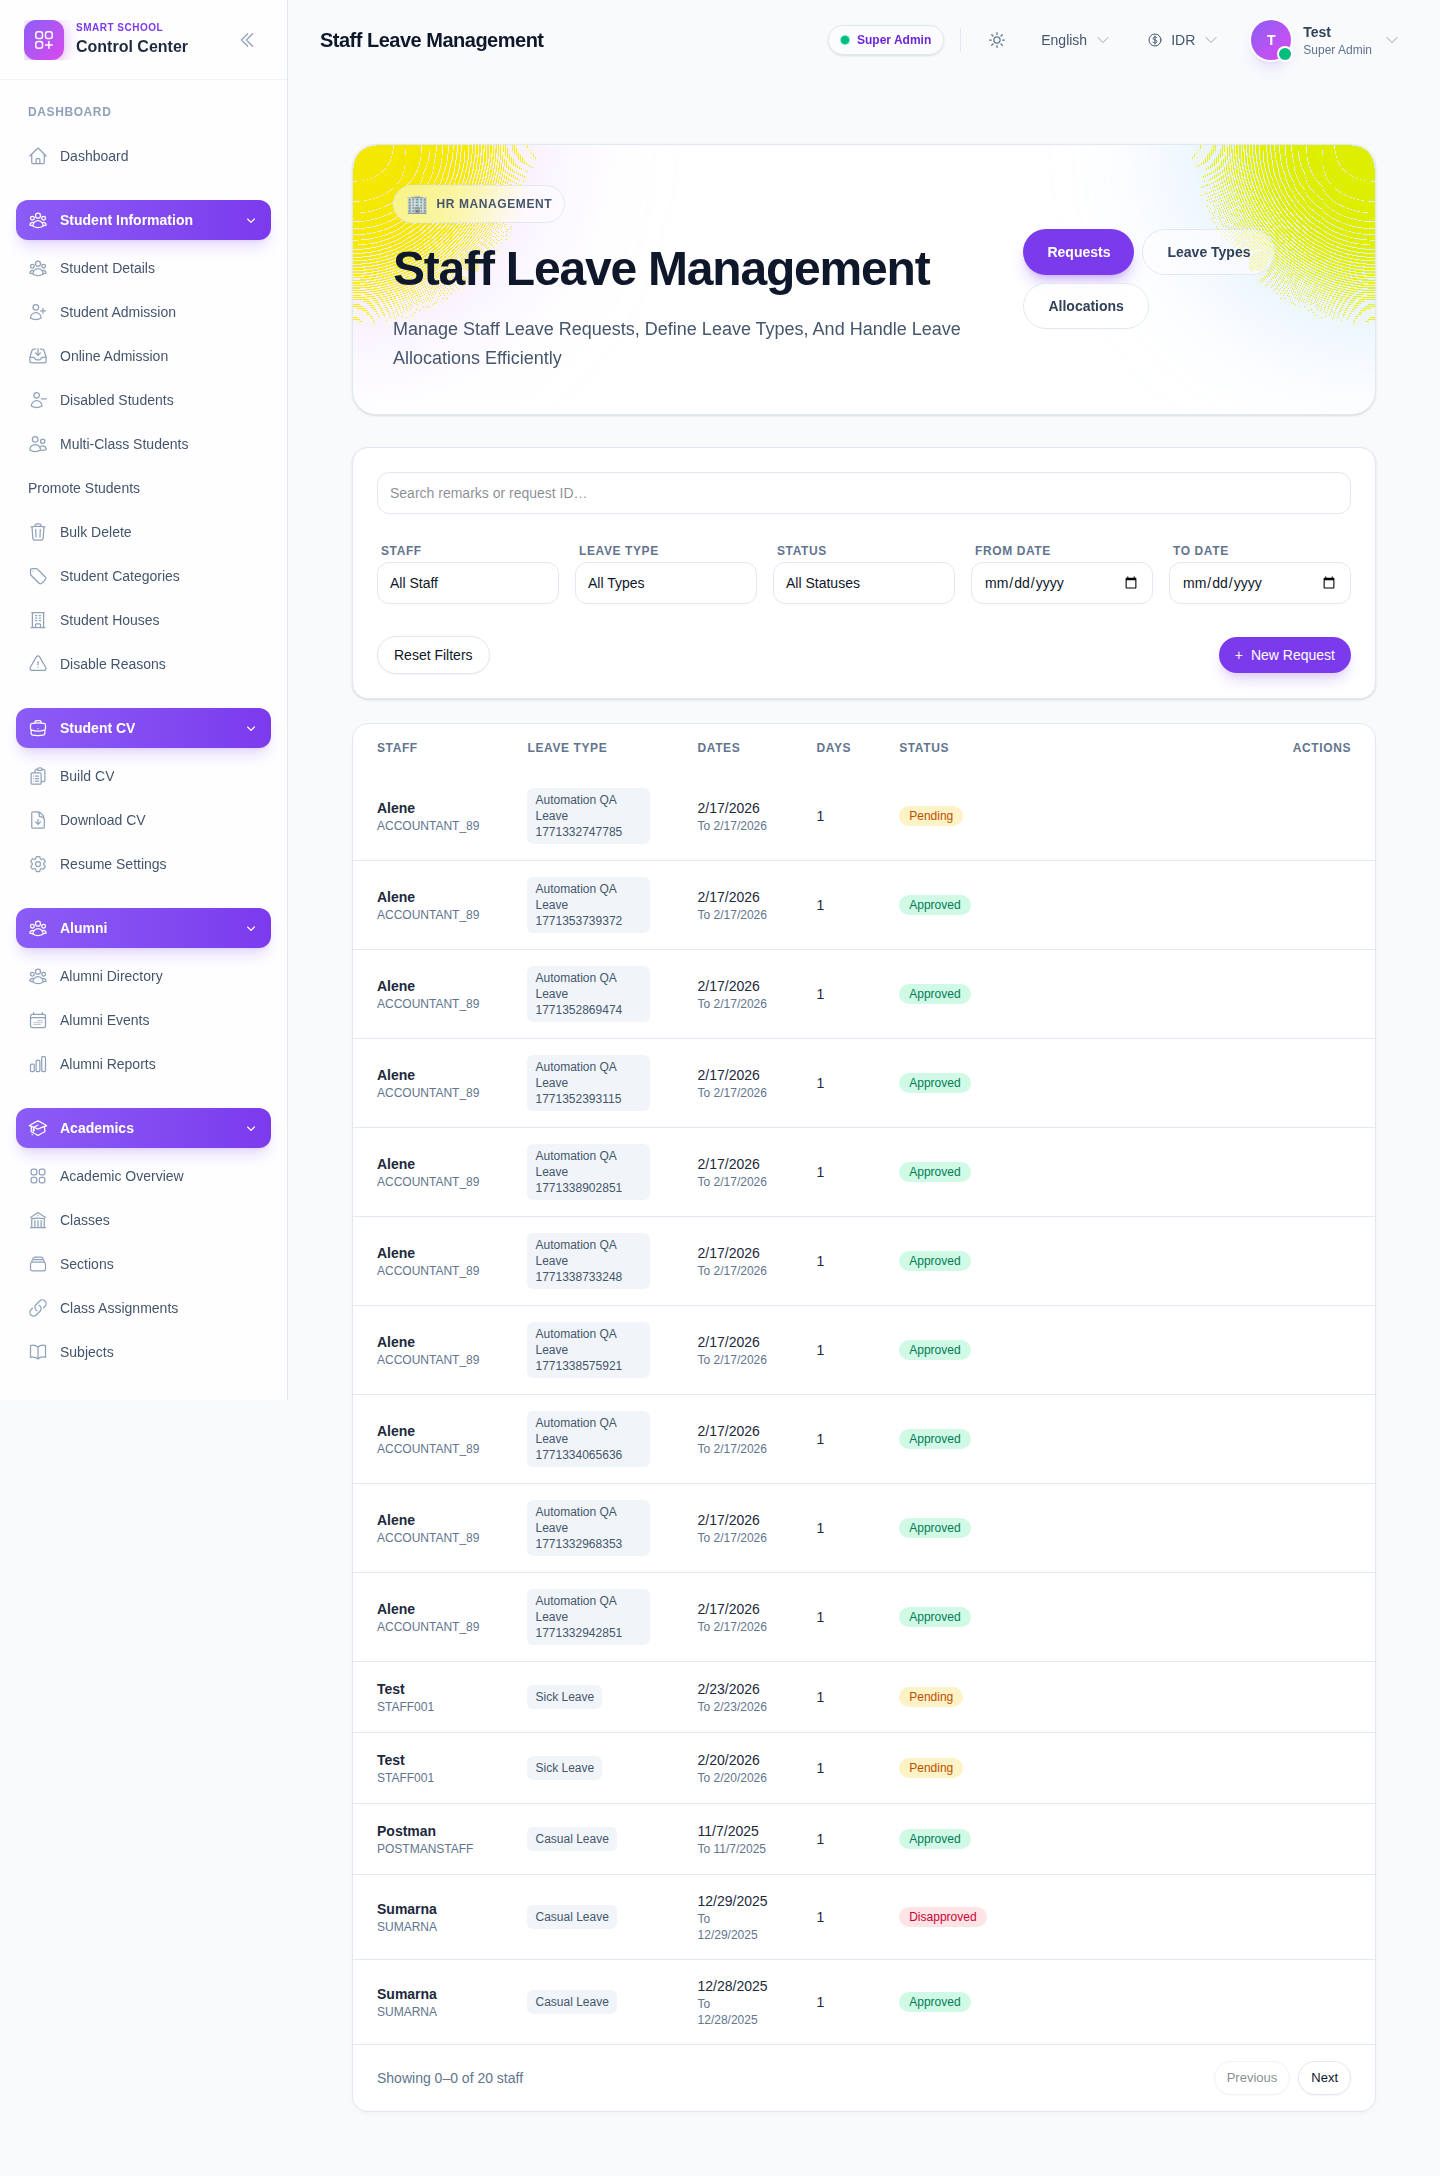
Task: Toggle the light/dark theme sun icon
Action: tap(997, 40)
